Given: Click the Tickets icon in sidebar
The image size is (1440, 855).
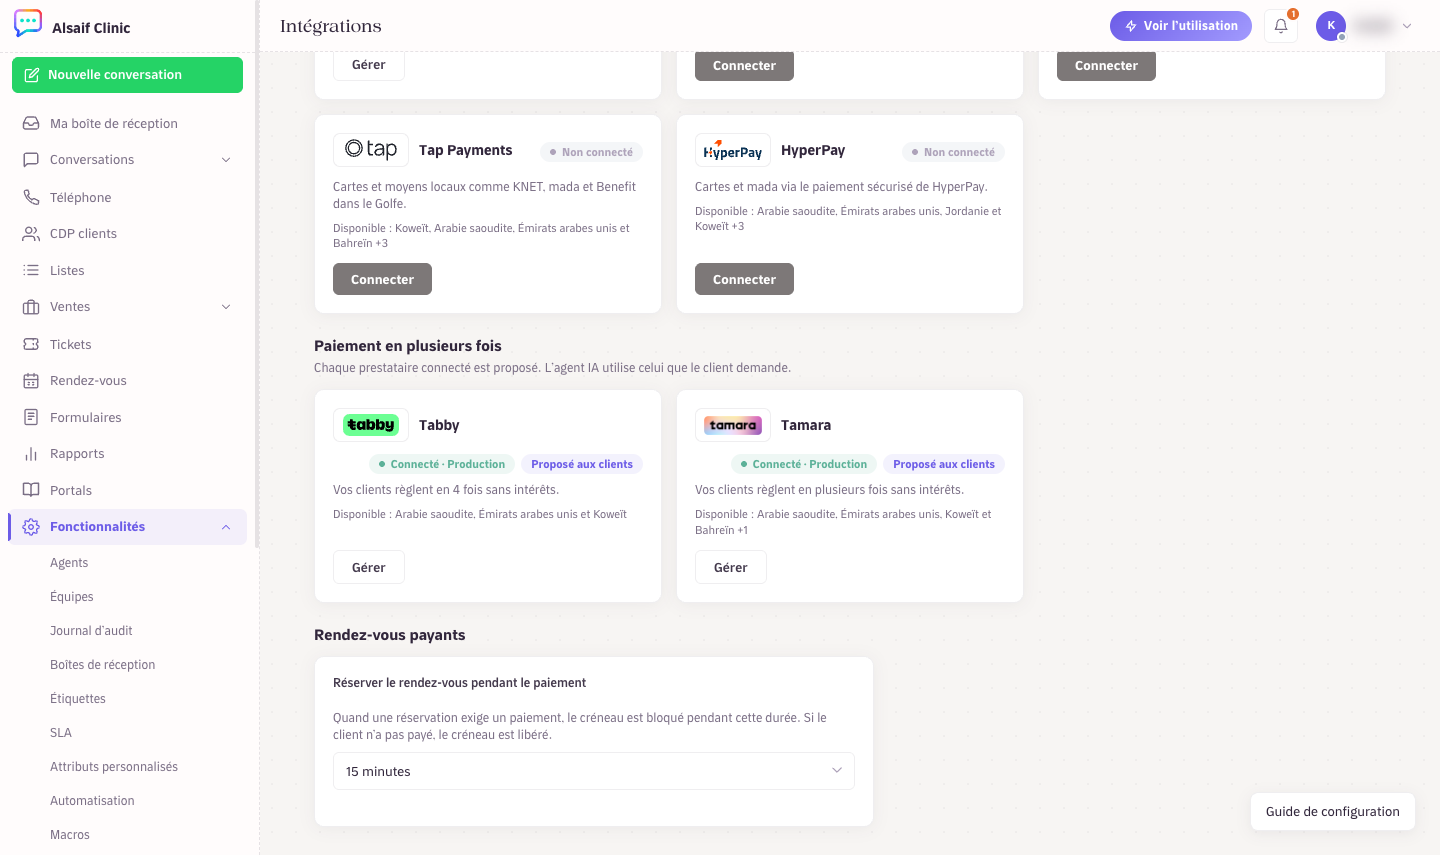Looking at the screenshot, I should click(x=31, y=344).
